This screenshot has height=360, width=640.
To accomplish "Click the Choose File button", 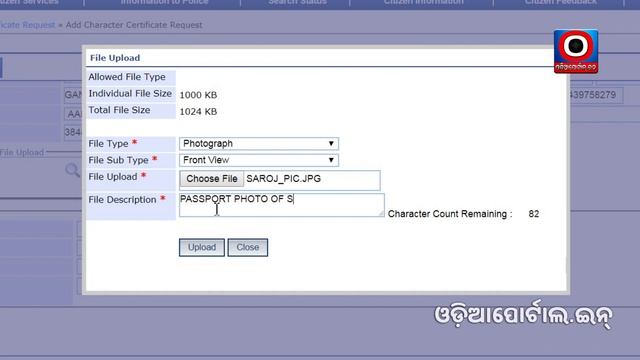I will [x=211, y=179].
